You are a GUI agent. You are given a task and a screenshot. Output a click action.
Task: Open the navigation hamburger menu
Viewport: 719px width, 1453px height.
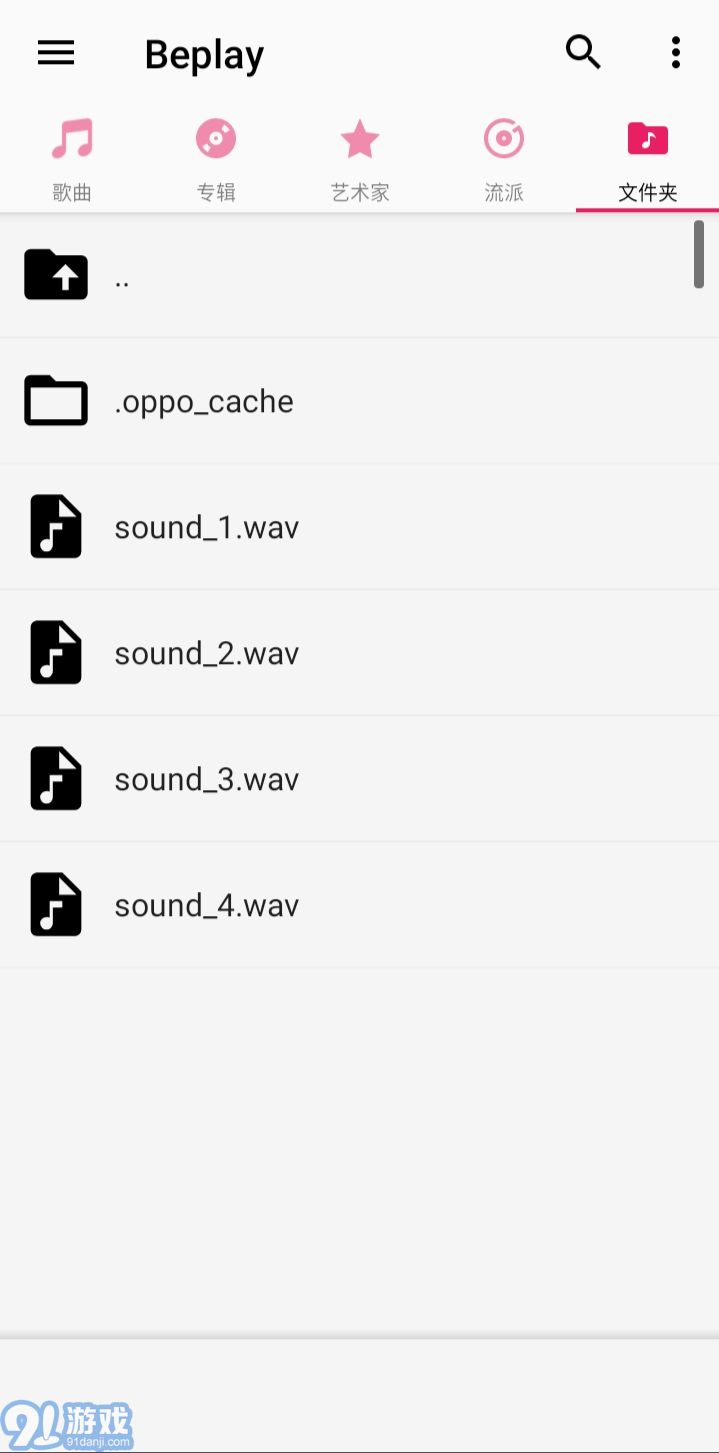click(56, 53)
